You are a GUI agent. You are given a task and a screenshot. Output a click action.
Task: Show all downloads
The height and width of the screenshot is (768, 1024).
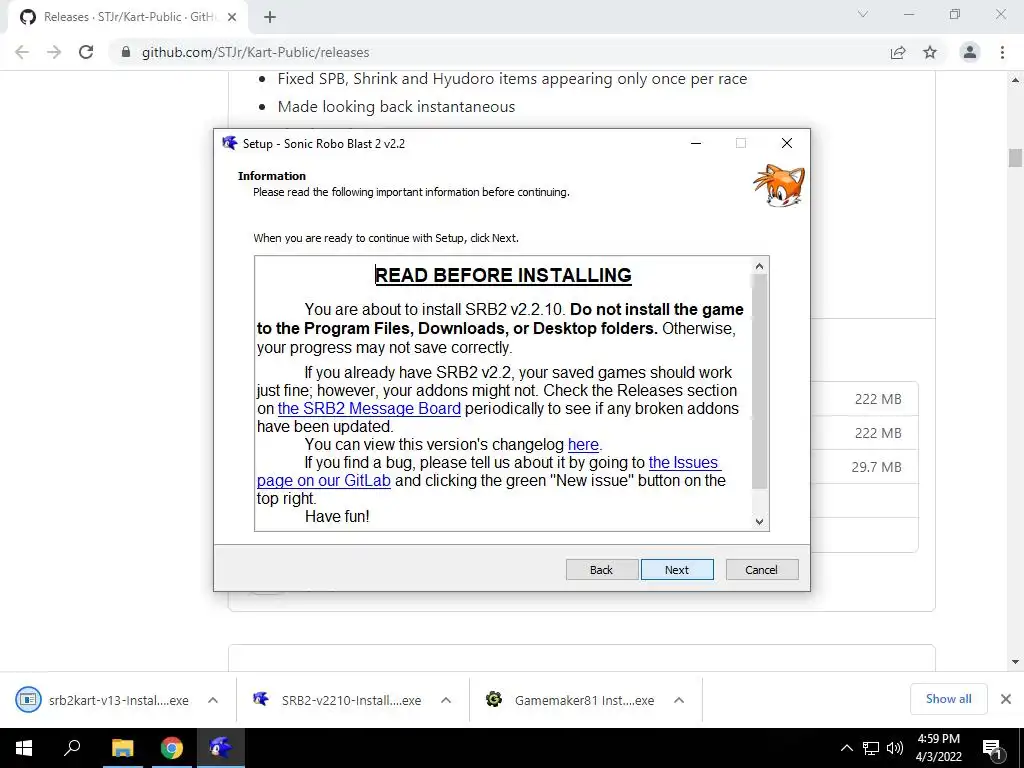pyautogui.click(x=948, y=699)
